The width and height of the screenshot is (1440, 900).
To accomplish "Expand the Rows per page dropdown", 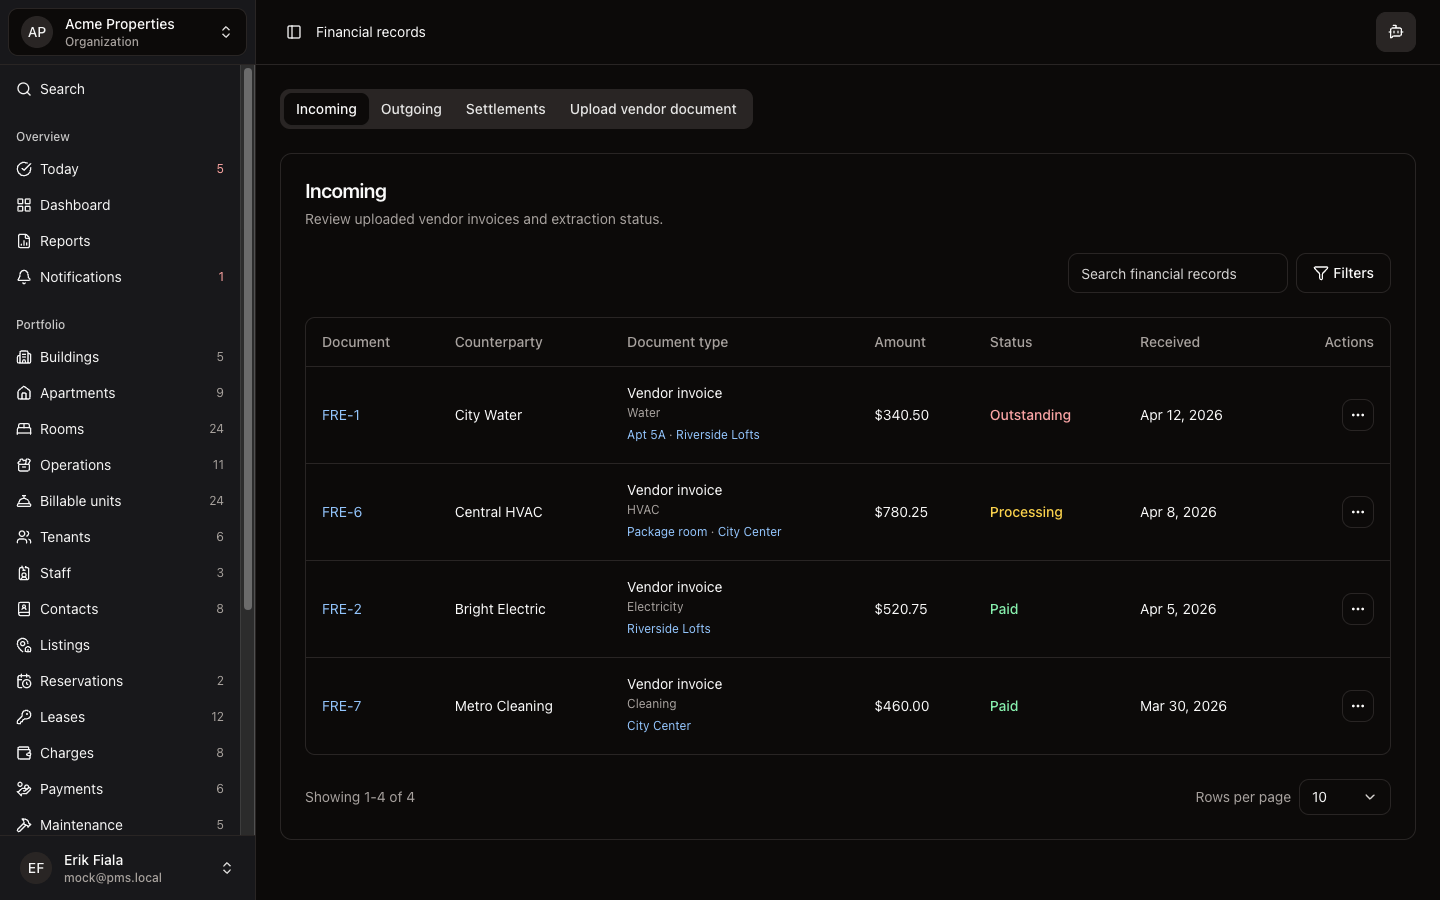I will click(x=1344, y=797).
